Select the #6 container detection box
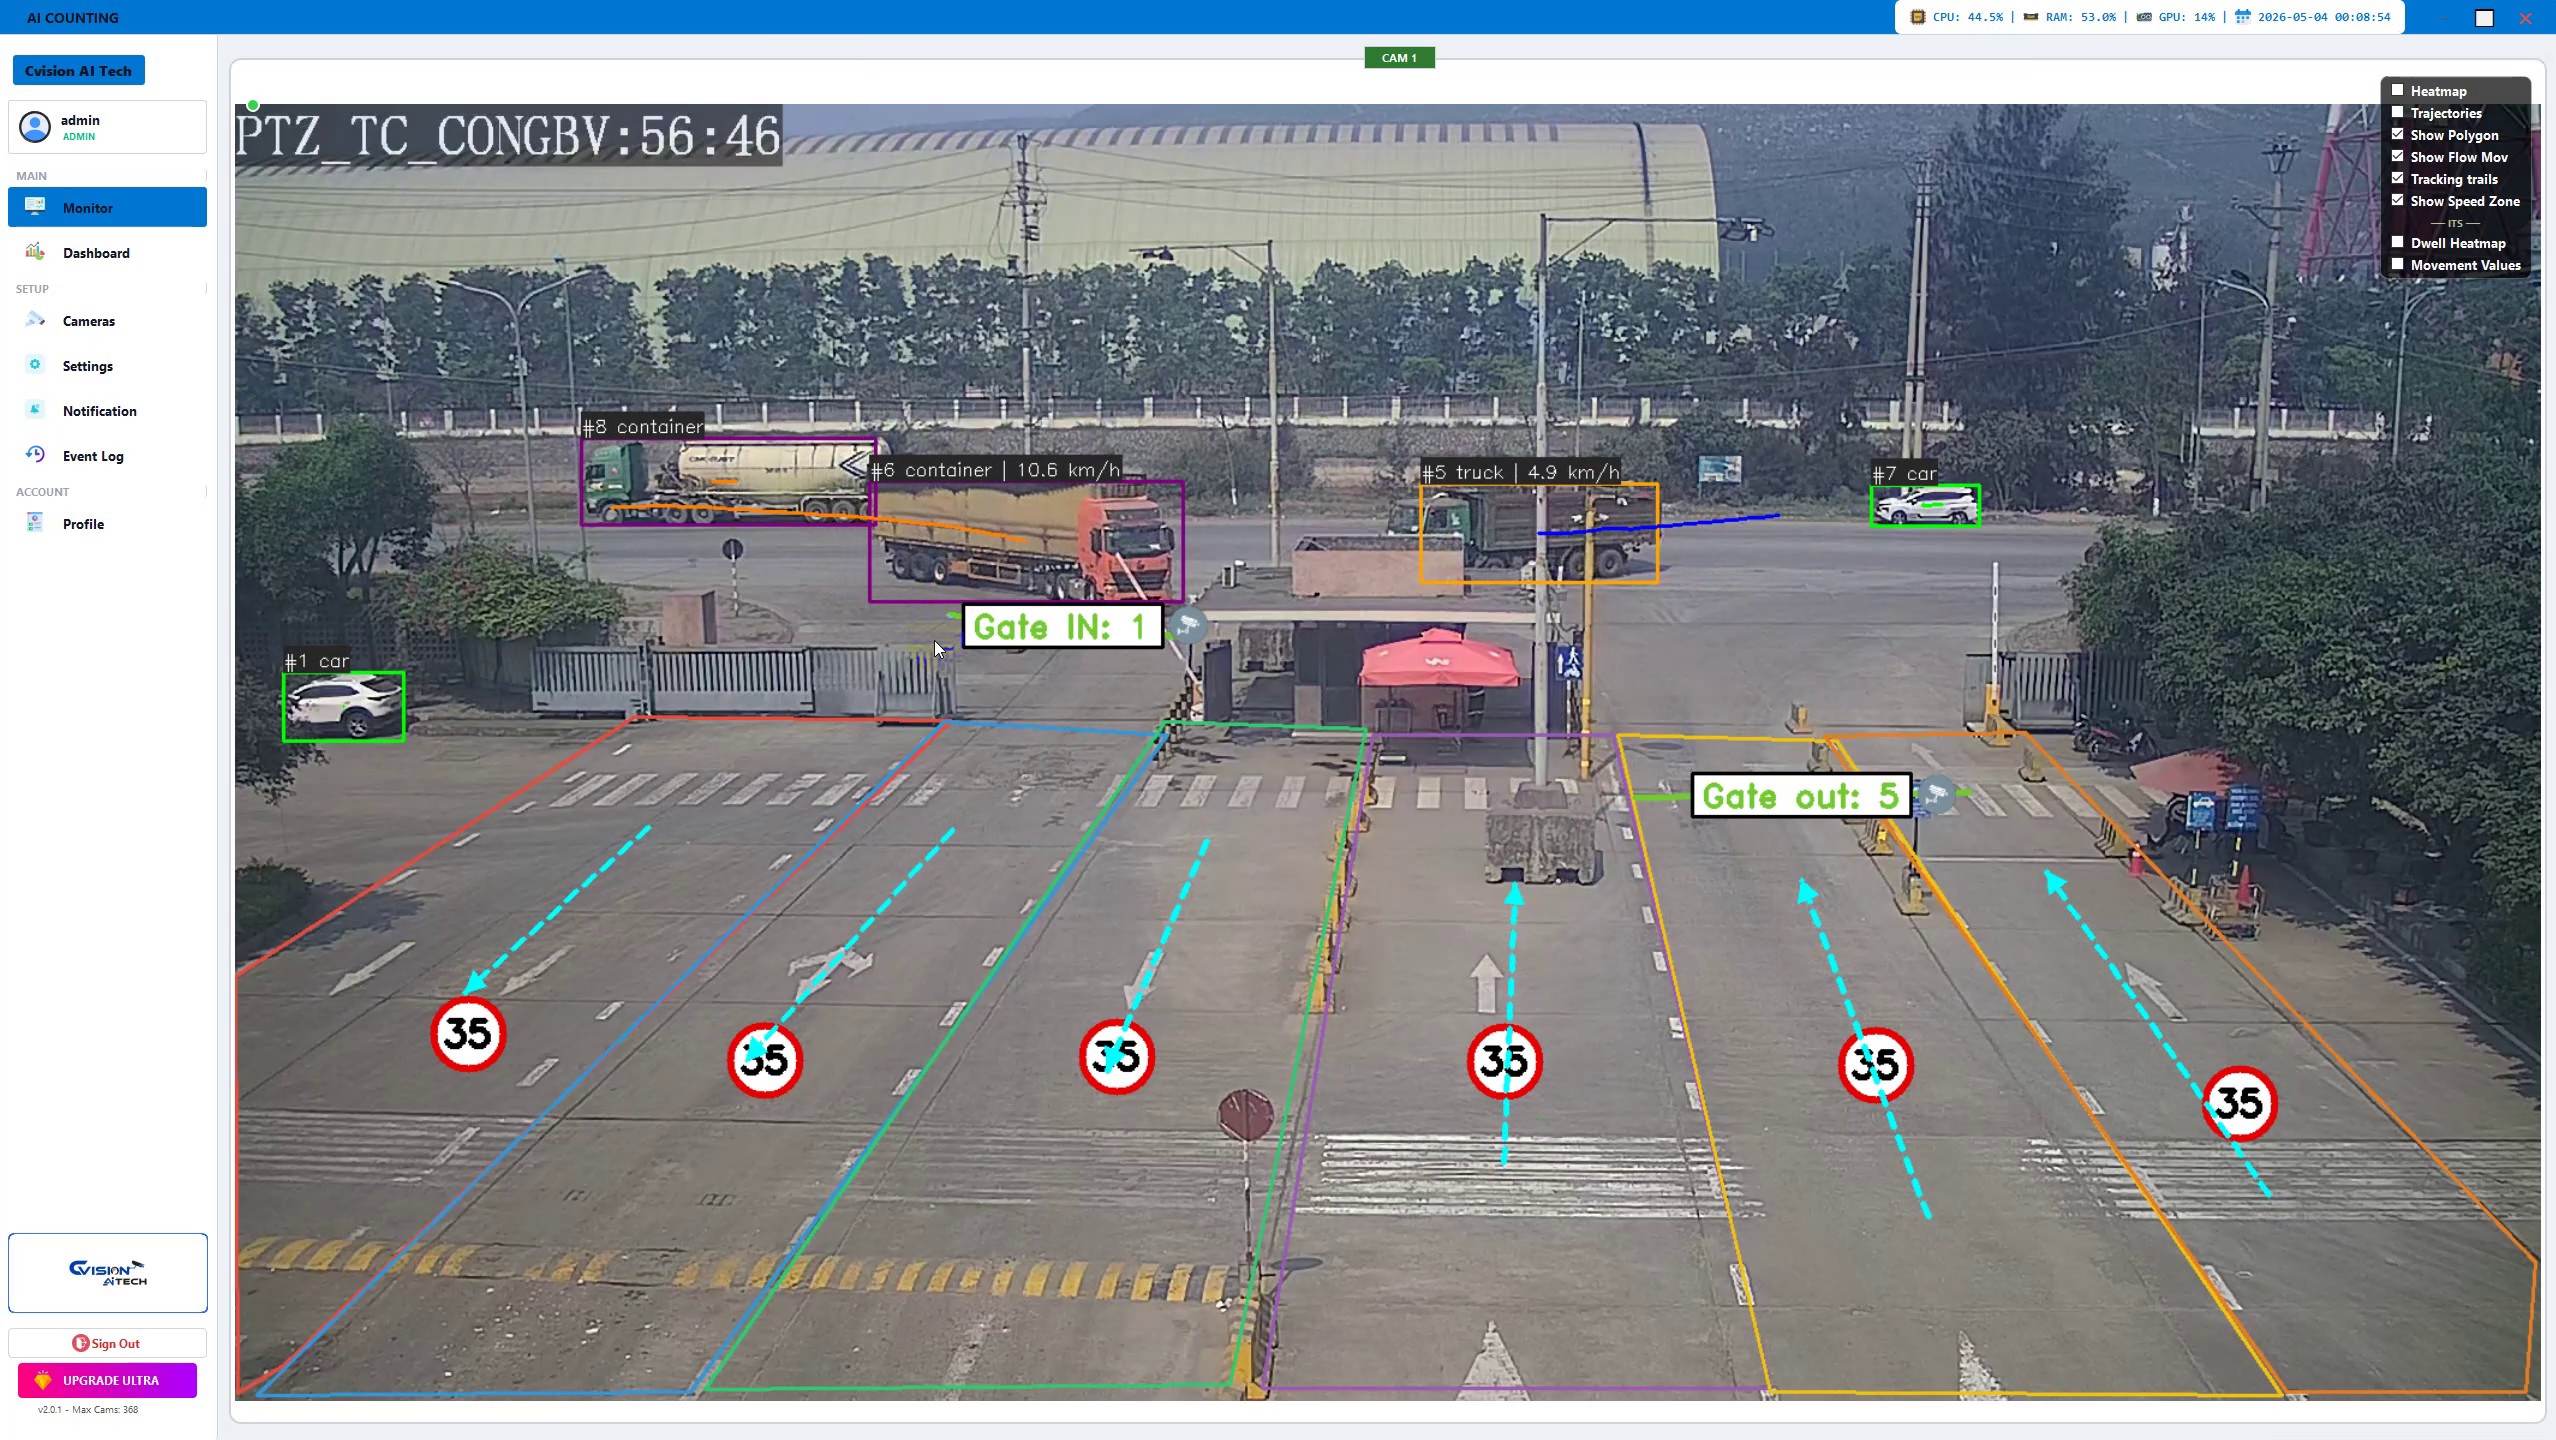The width and height of the screenshot is (2556, 1440). pyautogui.click(x=1026, y=541)
